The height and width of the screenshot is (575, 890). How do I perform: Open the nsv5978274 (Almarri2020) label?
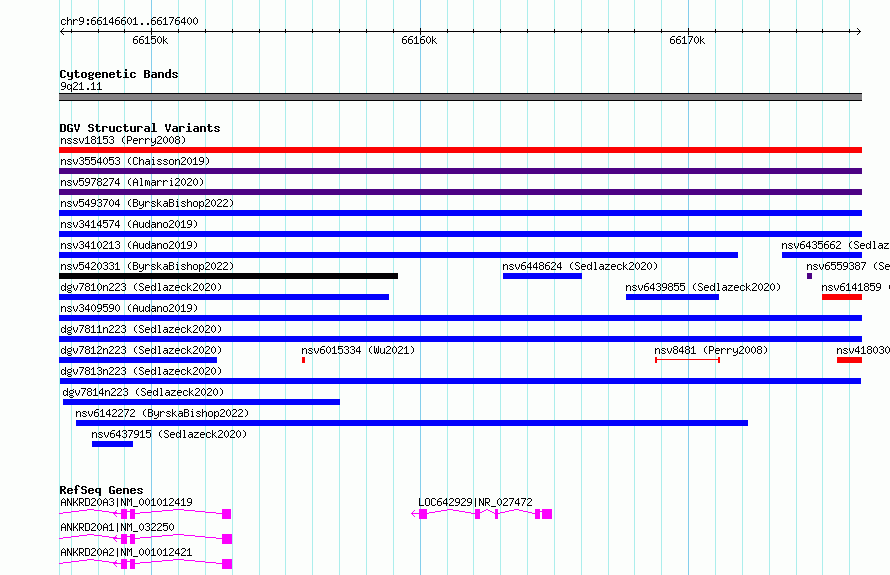(x=132, y=182)
